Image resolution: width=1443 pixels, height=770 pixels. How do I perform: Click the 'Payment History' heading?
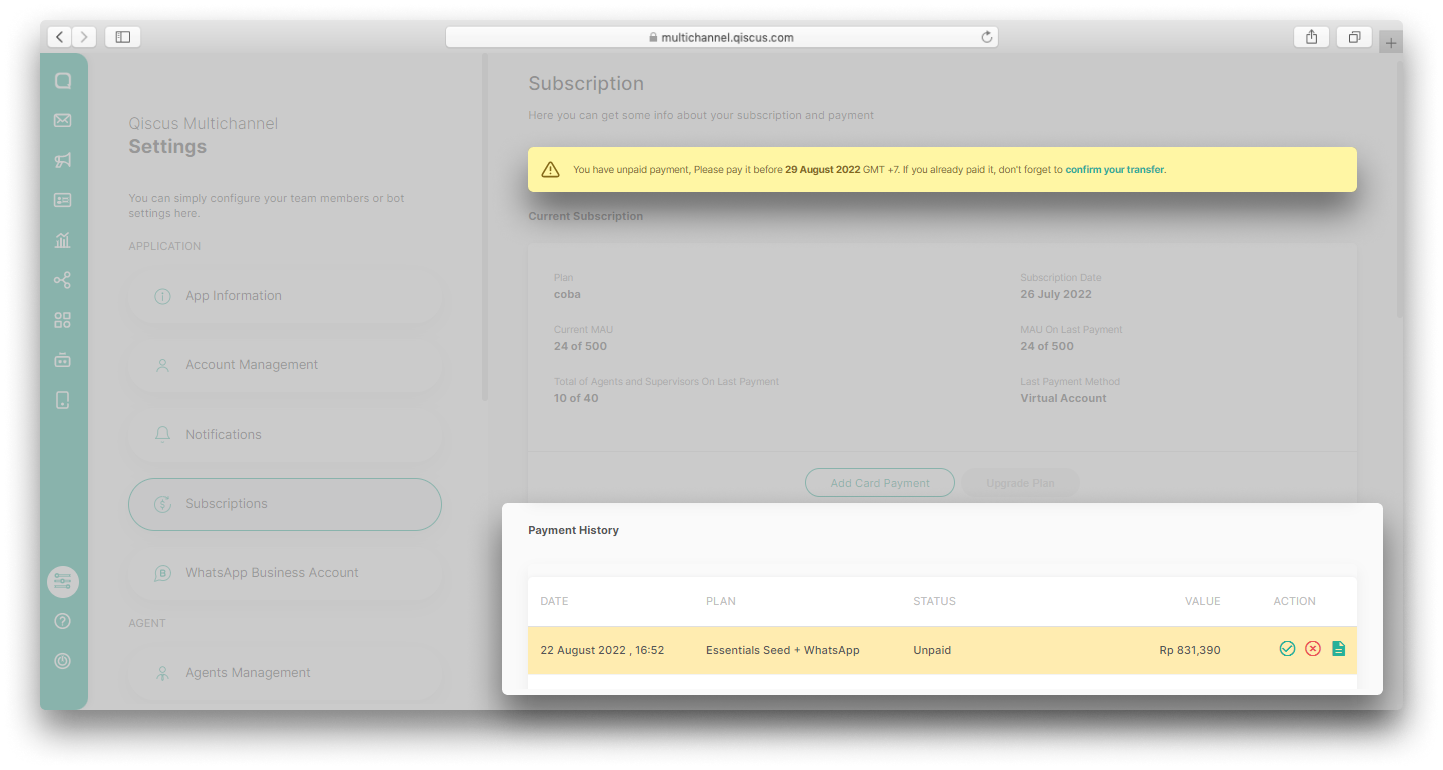[x=573, y=530]
